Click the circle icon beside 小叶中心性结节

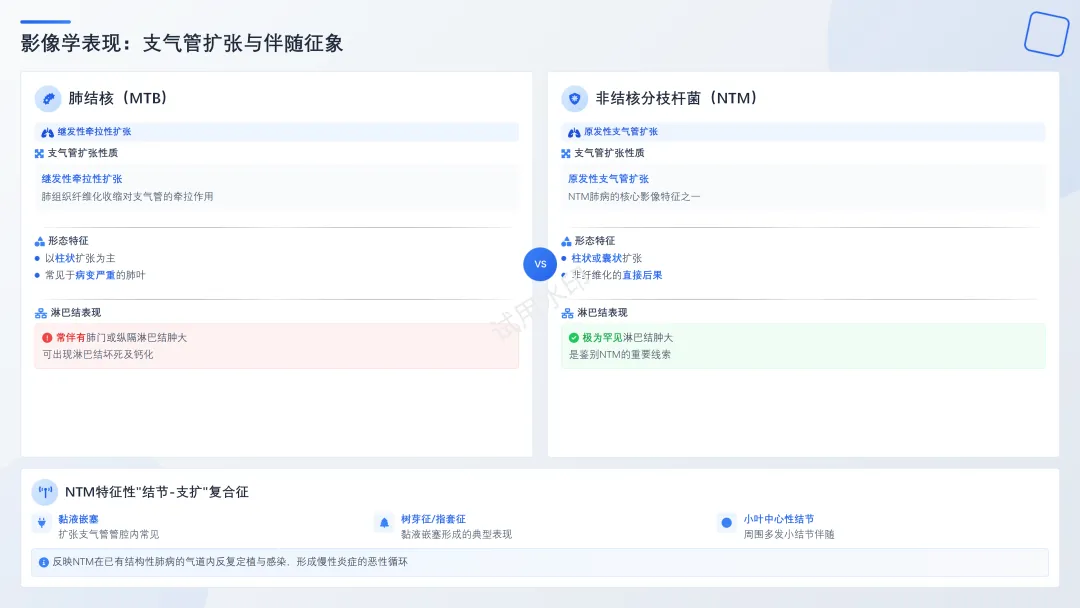tap(727, 523)
